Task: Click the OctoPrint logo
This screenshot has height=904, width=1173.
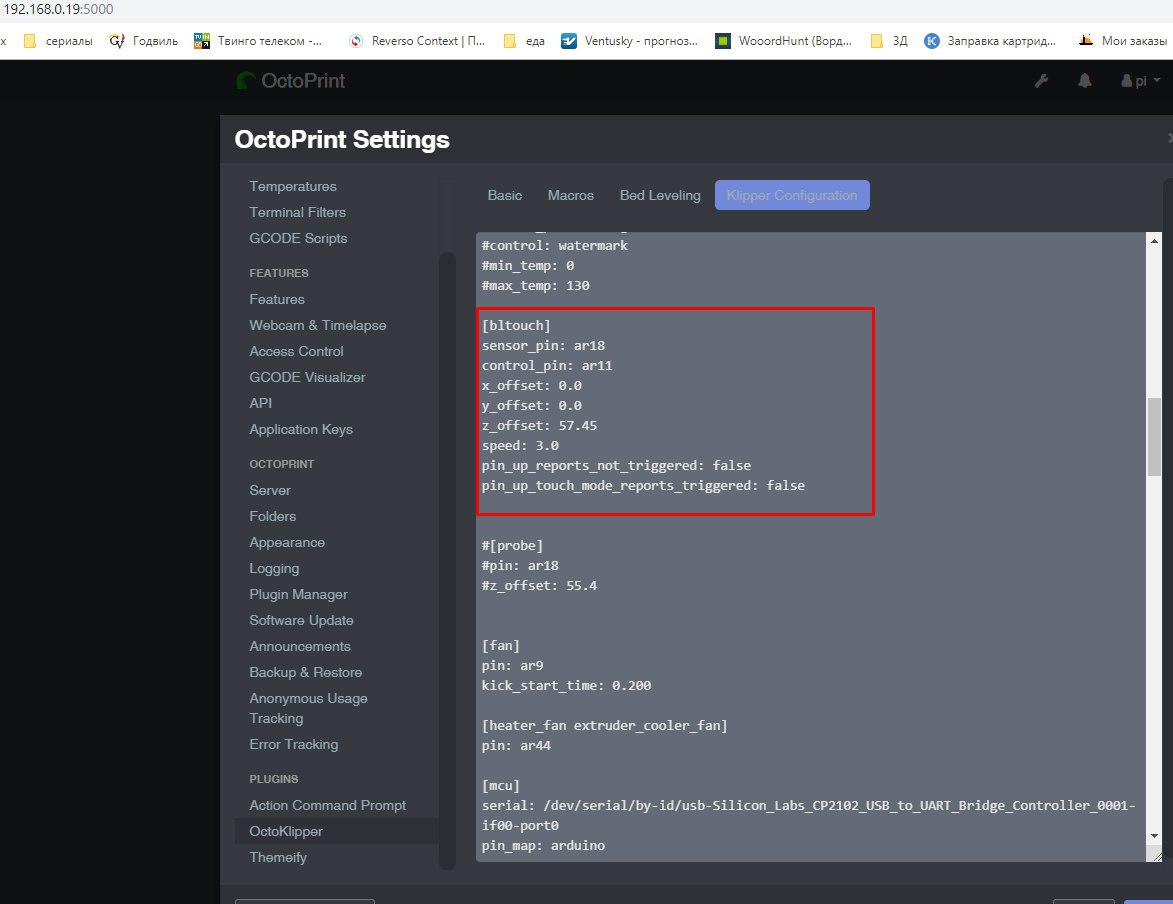Action: pyautogui.click(x=290, y=81)
